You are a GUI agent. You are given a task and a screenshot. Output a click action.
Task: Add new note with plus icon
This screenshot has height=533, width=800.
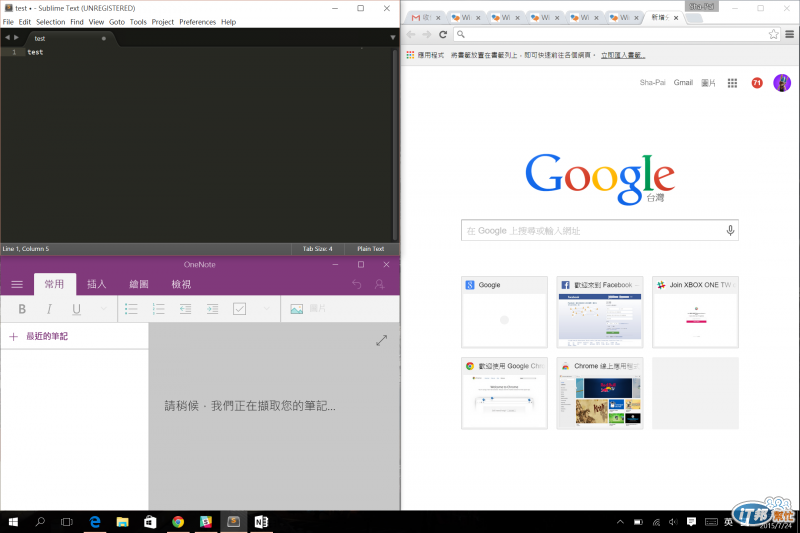14,337
